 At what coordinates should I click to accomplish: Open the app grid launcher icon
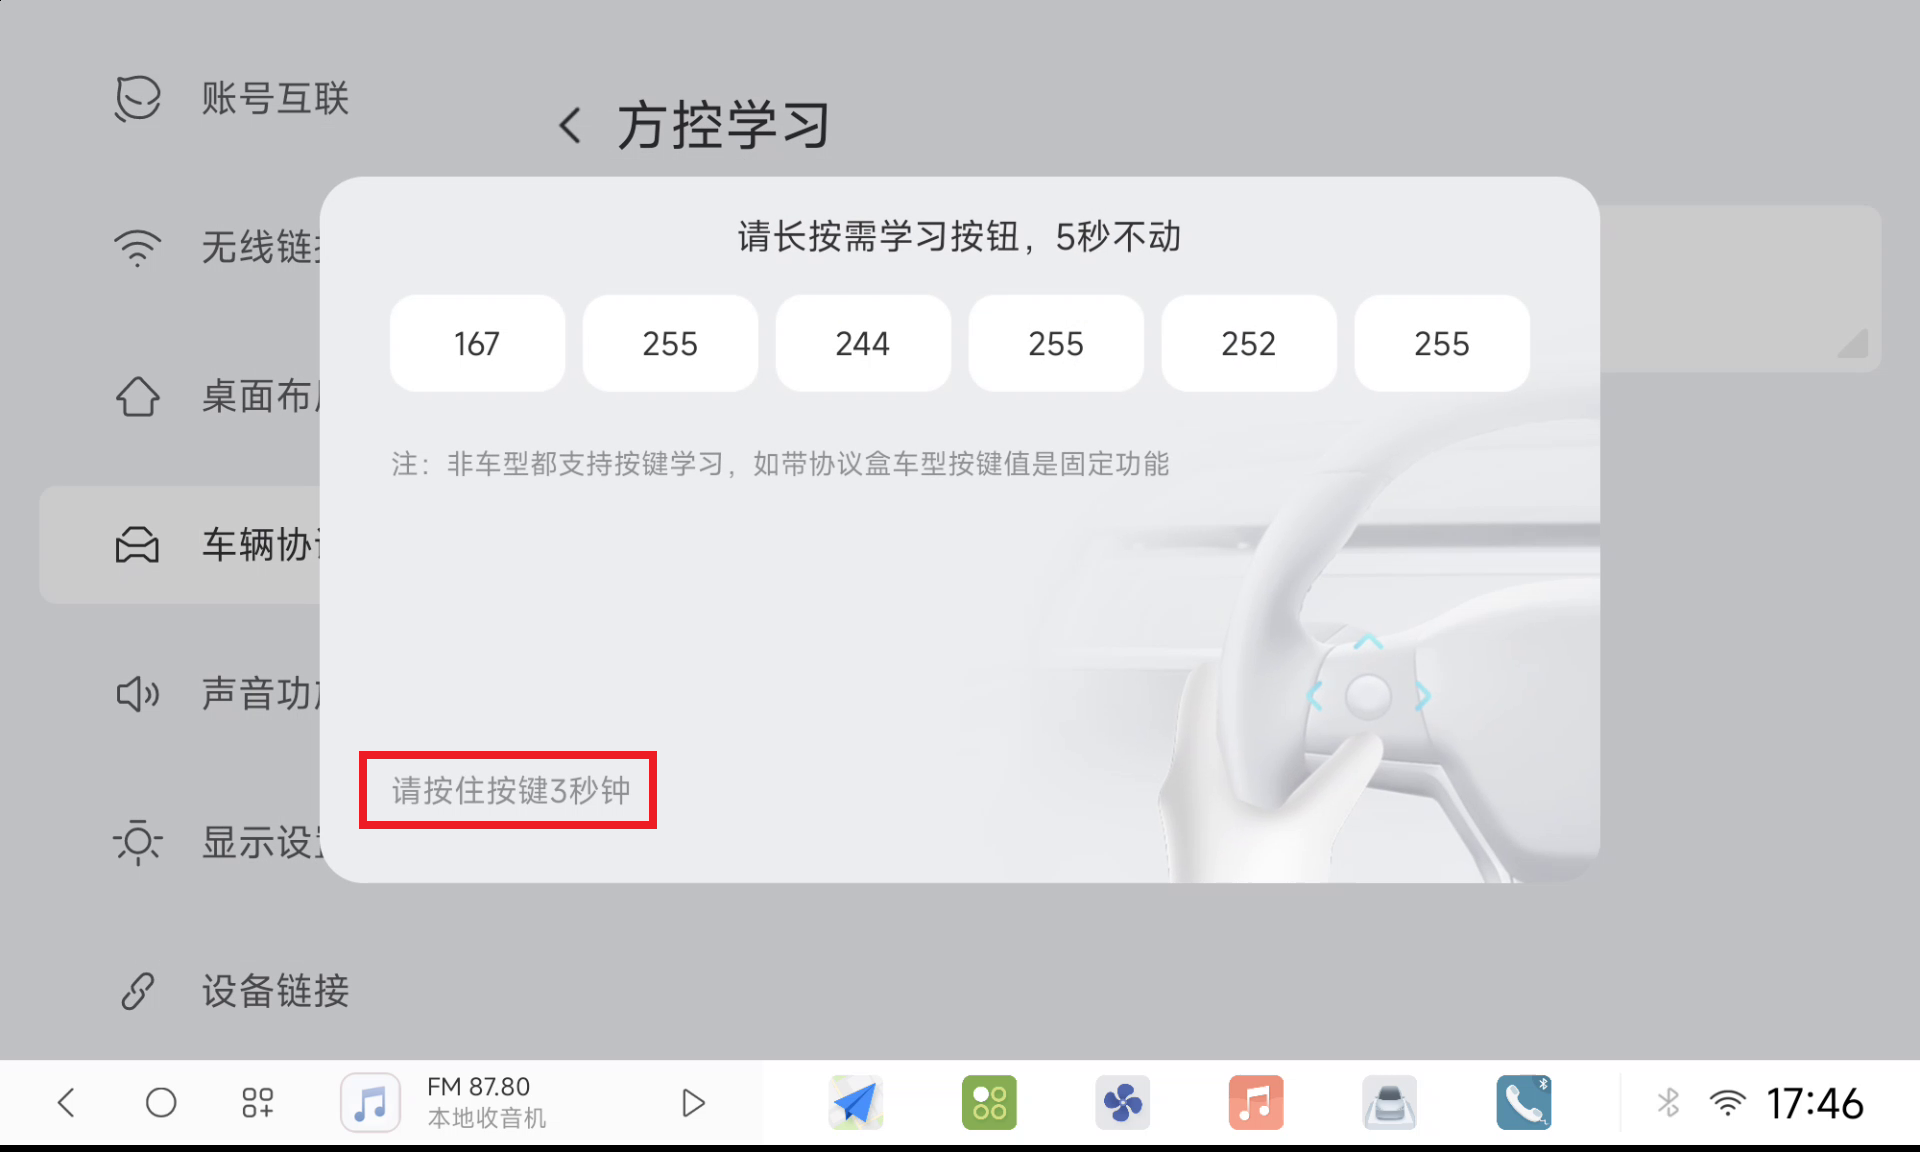tap(257, 1103)
